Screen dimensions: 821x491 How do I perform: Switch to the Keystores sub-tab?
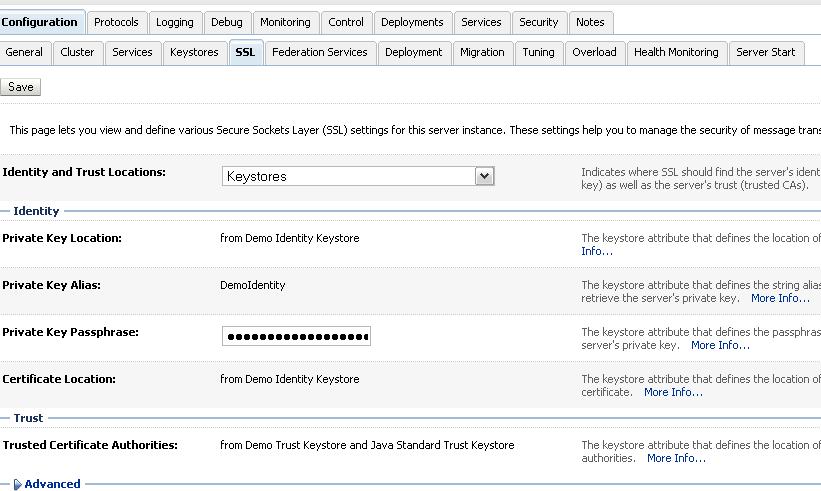coord(194,52)
